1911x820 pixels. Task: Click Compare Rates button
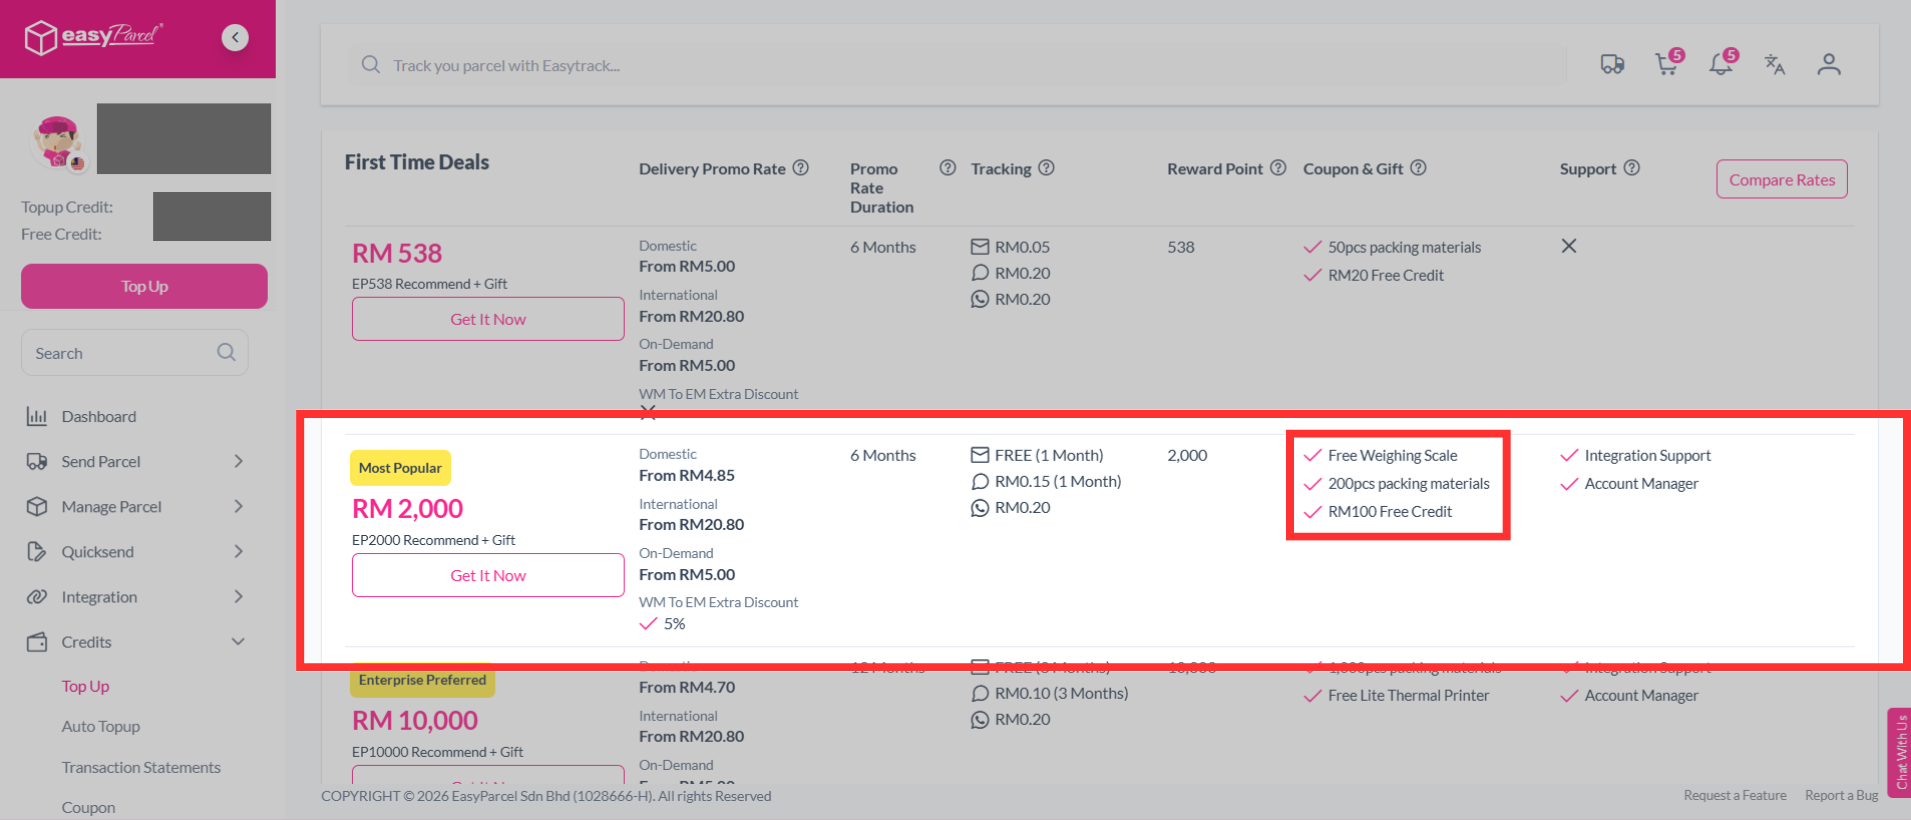coord(1782,179)
